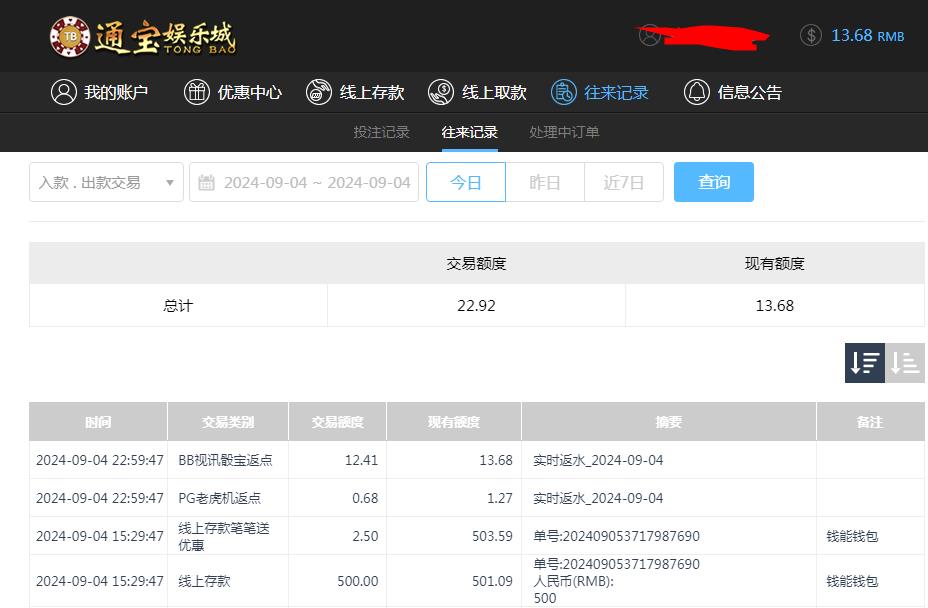Select the 昨日 yesterday filter button
Screen dimensions: 928x608
pyautogui.click(x=545, y=182)
